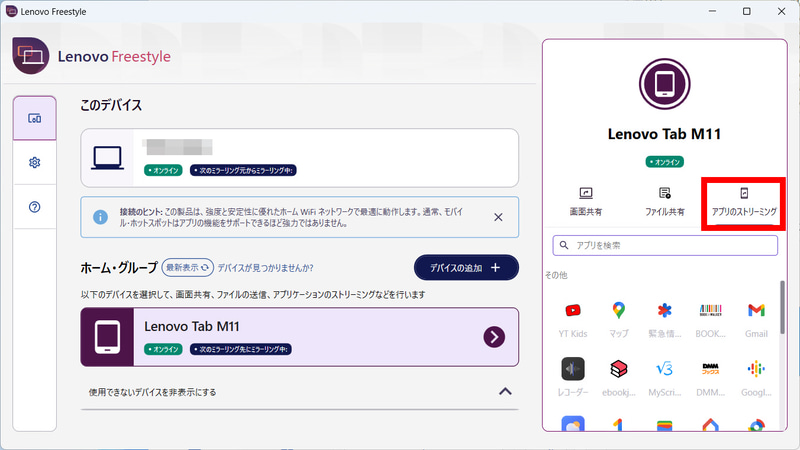This screenshot has width=800, height=450.
Task: Launch the DMM ブックス app
Action: [x=710, y=378]
